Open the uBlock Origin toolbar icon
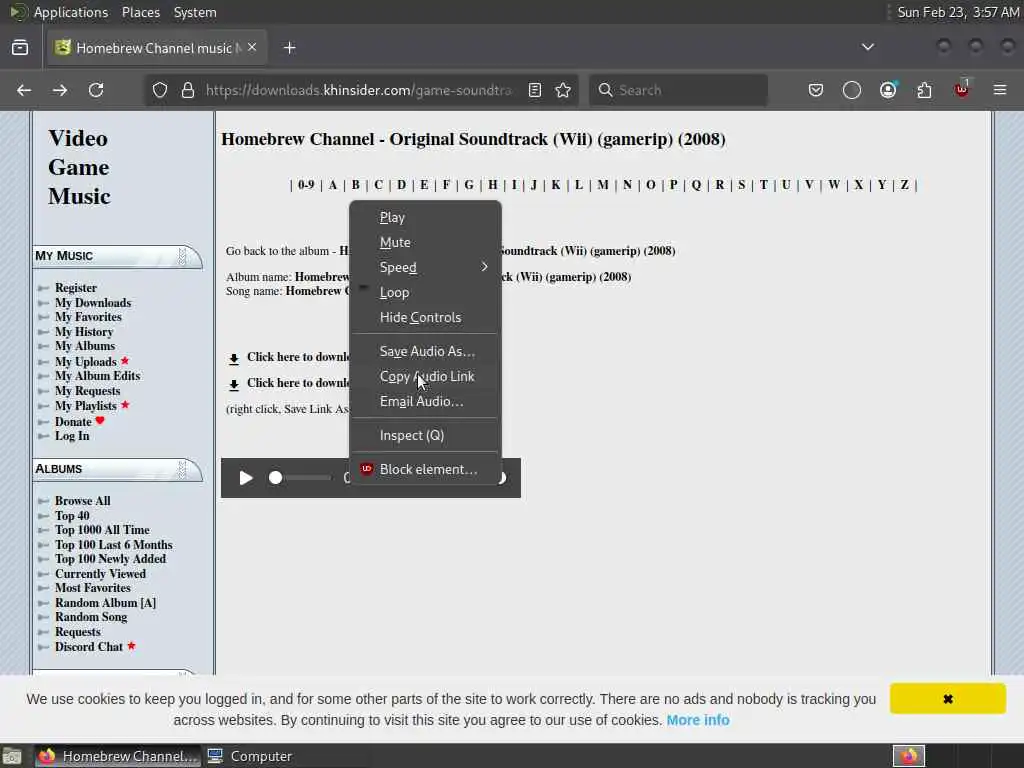The image size is (1024, 768). click(961, 89)
